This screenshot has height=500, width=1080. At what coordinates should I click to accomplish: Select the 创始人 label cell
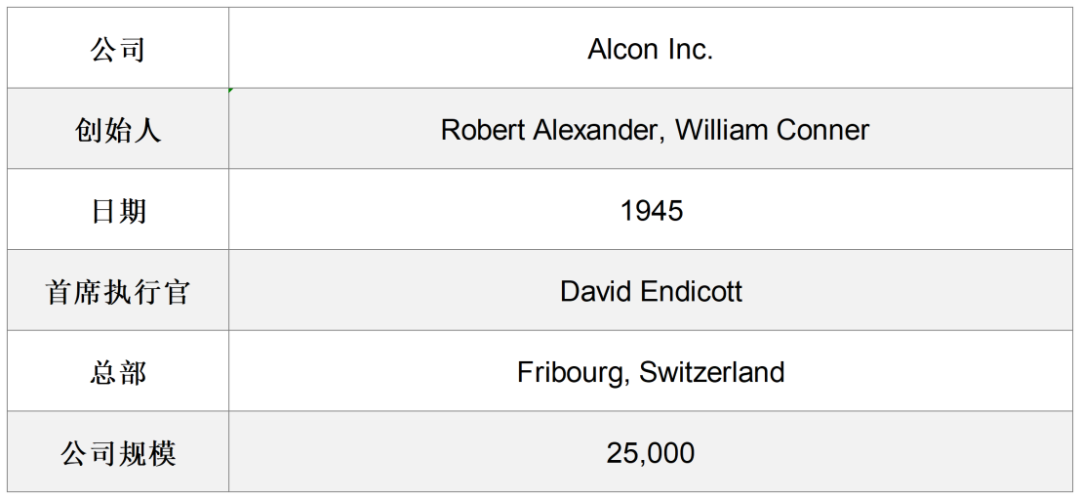118,129
